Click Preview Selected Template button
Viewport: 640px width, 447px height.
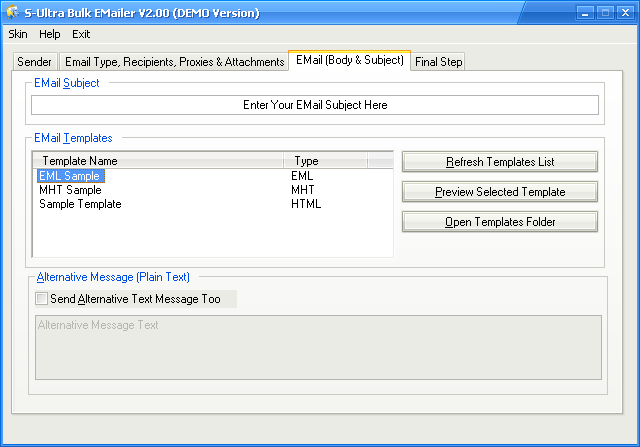[499, 192]
